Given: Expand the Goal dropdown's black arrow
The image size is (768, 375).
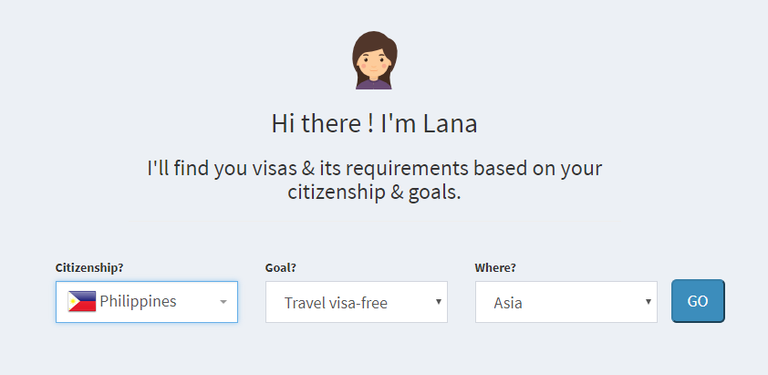Looking at the screenshot, I should pos(438,302).
